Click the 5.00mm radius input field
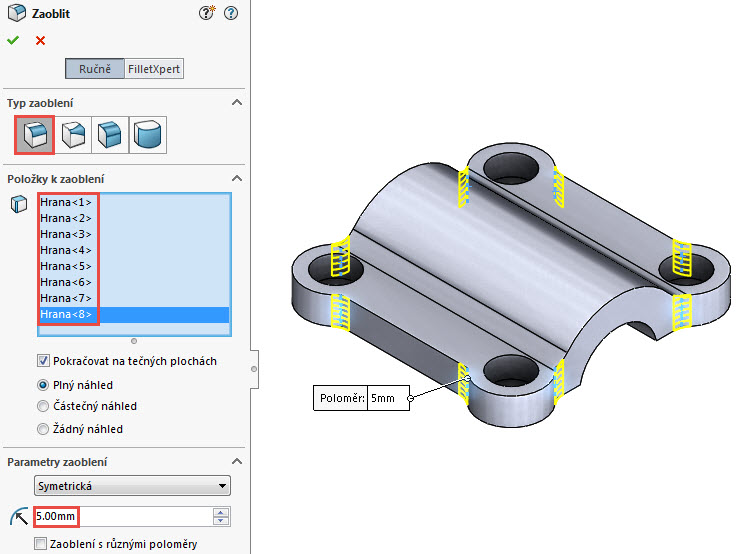Image resolution: width=750 pixels, height=554 pixels. [x=123, y=517]
